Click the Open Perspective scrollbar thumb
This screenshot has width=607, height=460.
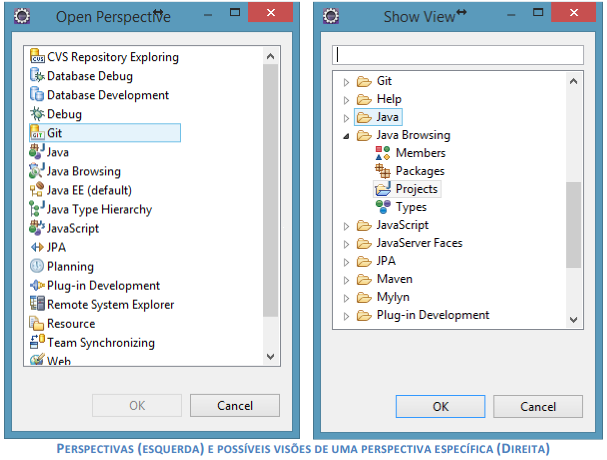(270, 191)
